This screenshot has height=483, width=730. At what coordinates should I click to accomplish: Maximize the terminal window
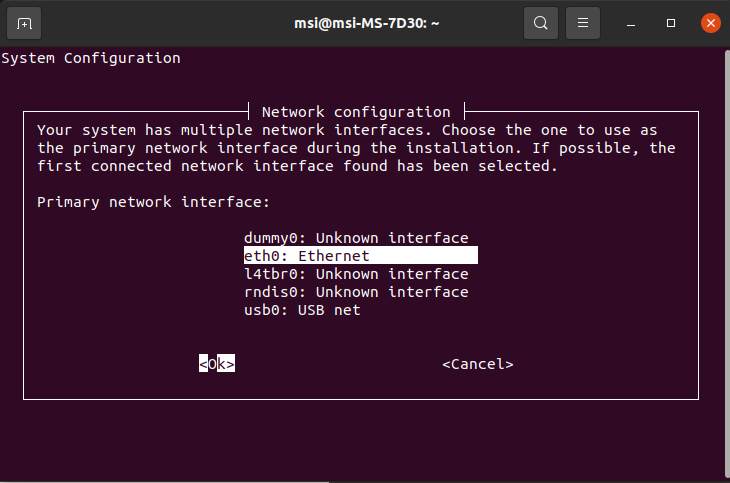tap(670, 23)
